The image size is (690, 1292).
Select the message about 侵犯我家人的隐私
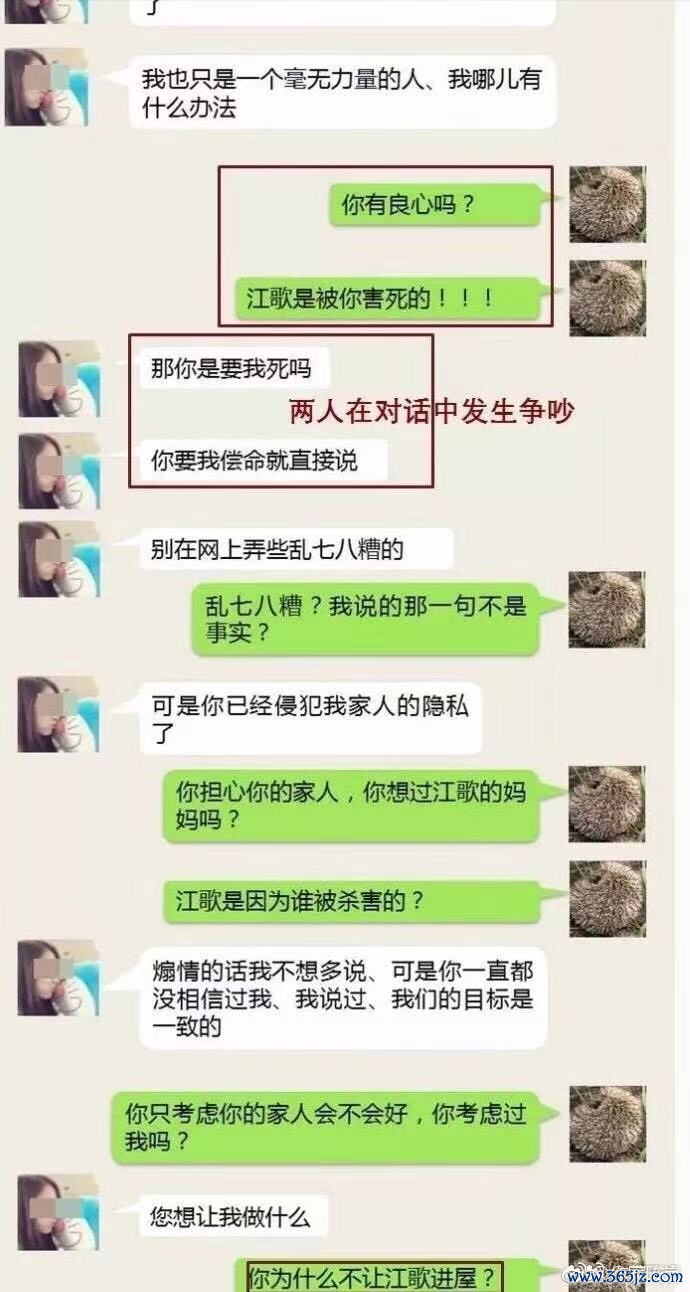click(x=310, y=719)
